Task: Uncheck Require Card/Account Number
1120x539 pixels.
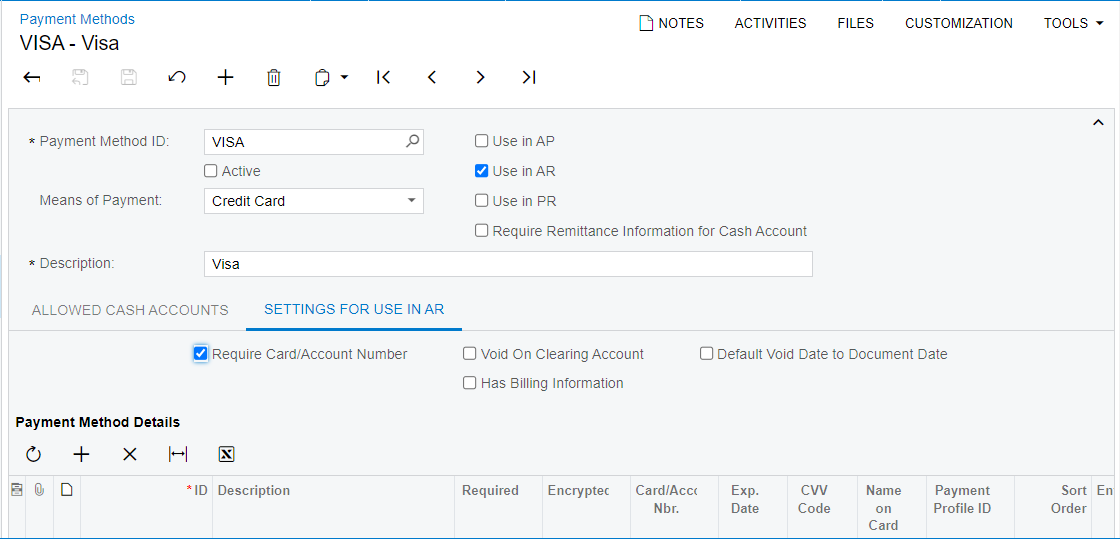Action: (x=201, y=353)
